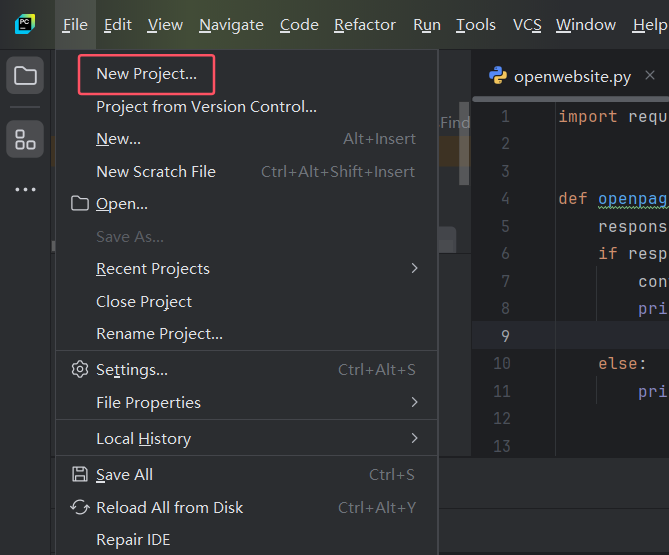Image resolution: width=669 pixels, height=555 pixels.
Task: Click the Settings gear icon in File menu
Action: (x=80, y=370)
